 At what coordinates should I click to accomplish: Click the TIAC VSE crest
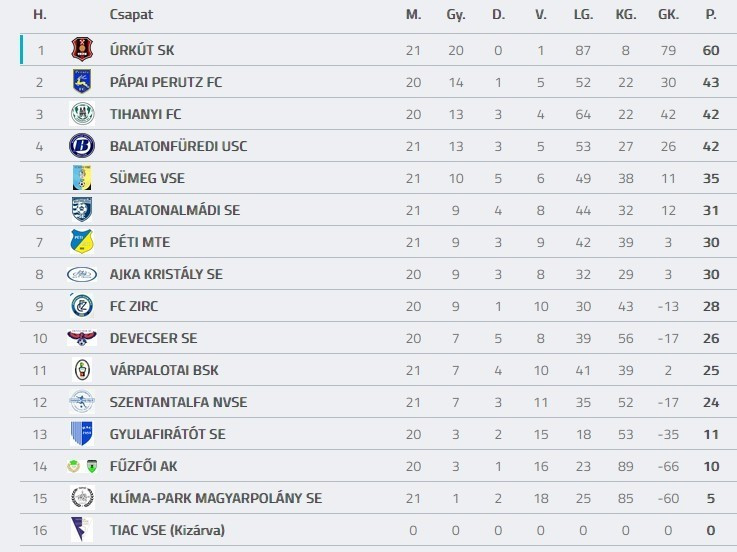[x=81, y=530]
